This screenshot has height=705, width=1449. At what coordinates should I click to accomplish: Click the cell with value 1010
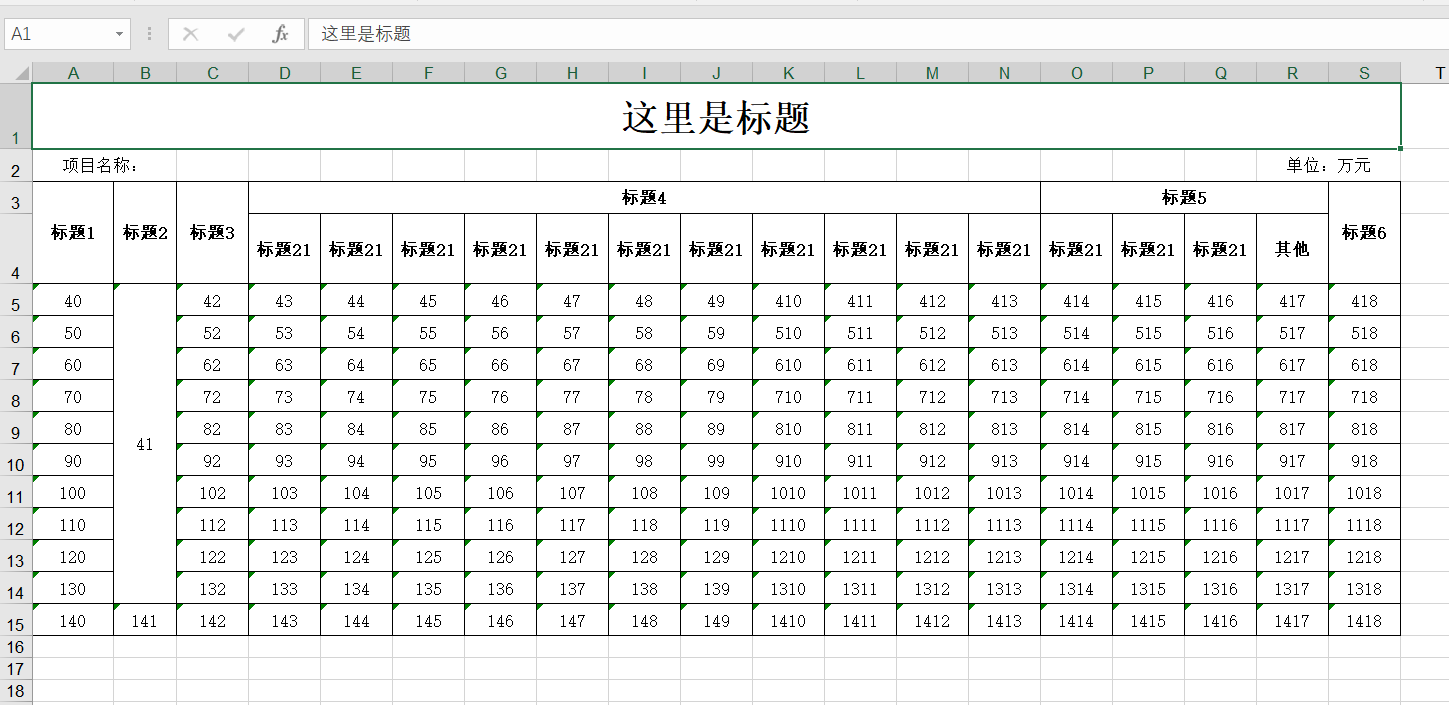[789, 492]
